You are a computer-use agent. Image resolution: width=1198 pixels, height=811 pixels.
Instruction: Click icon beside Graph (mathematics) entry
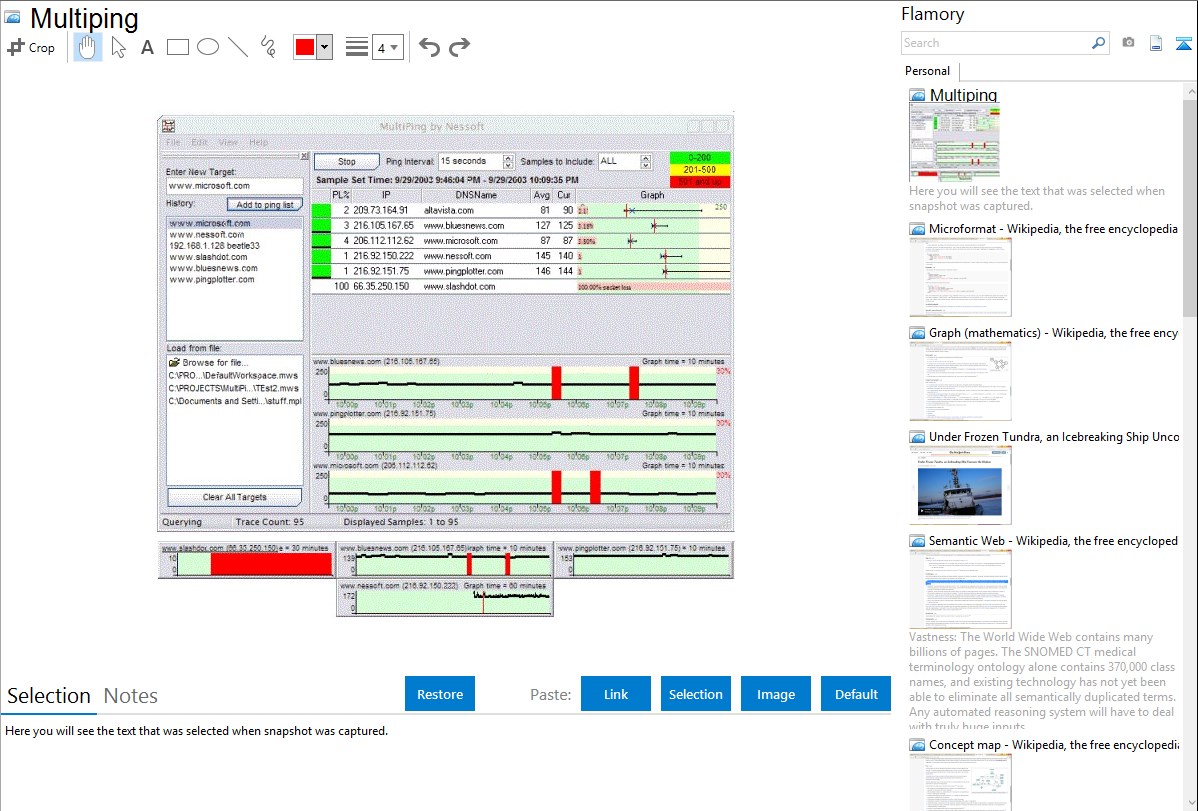(x=917, y=333)
